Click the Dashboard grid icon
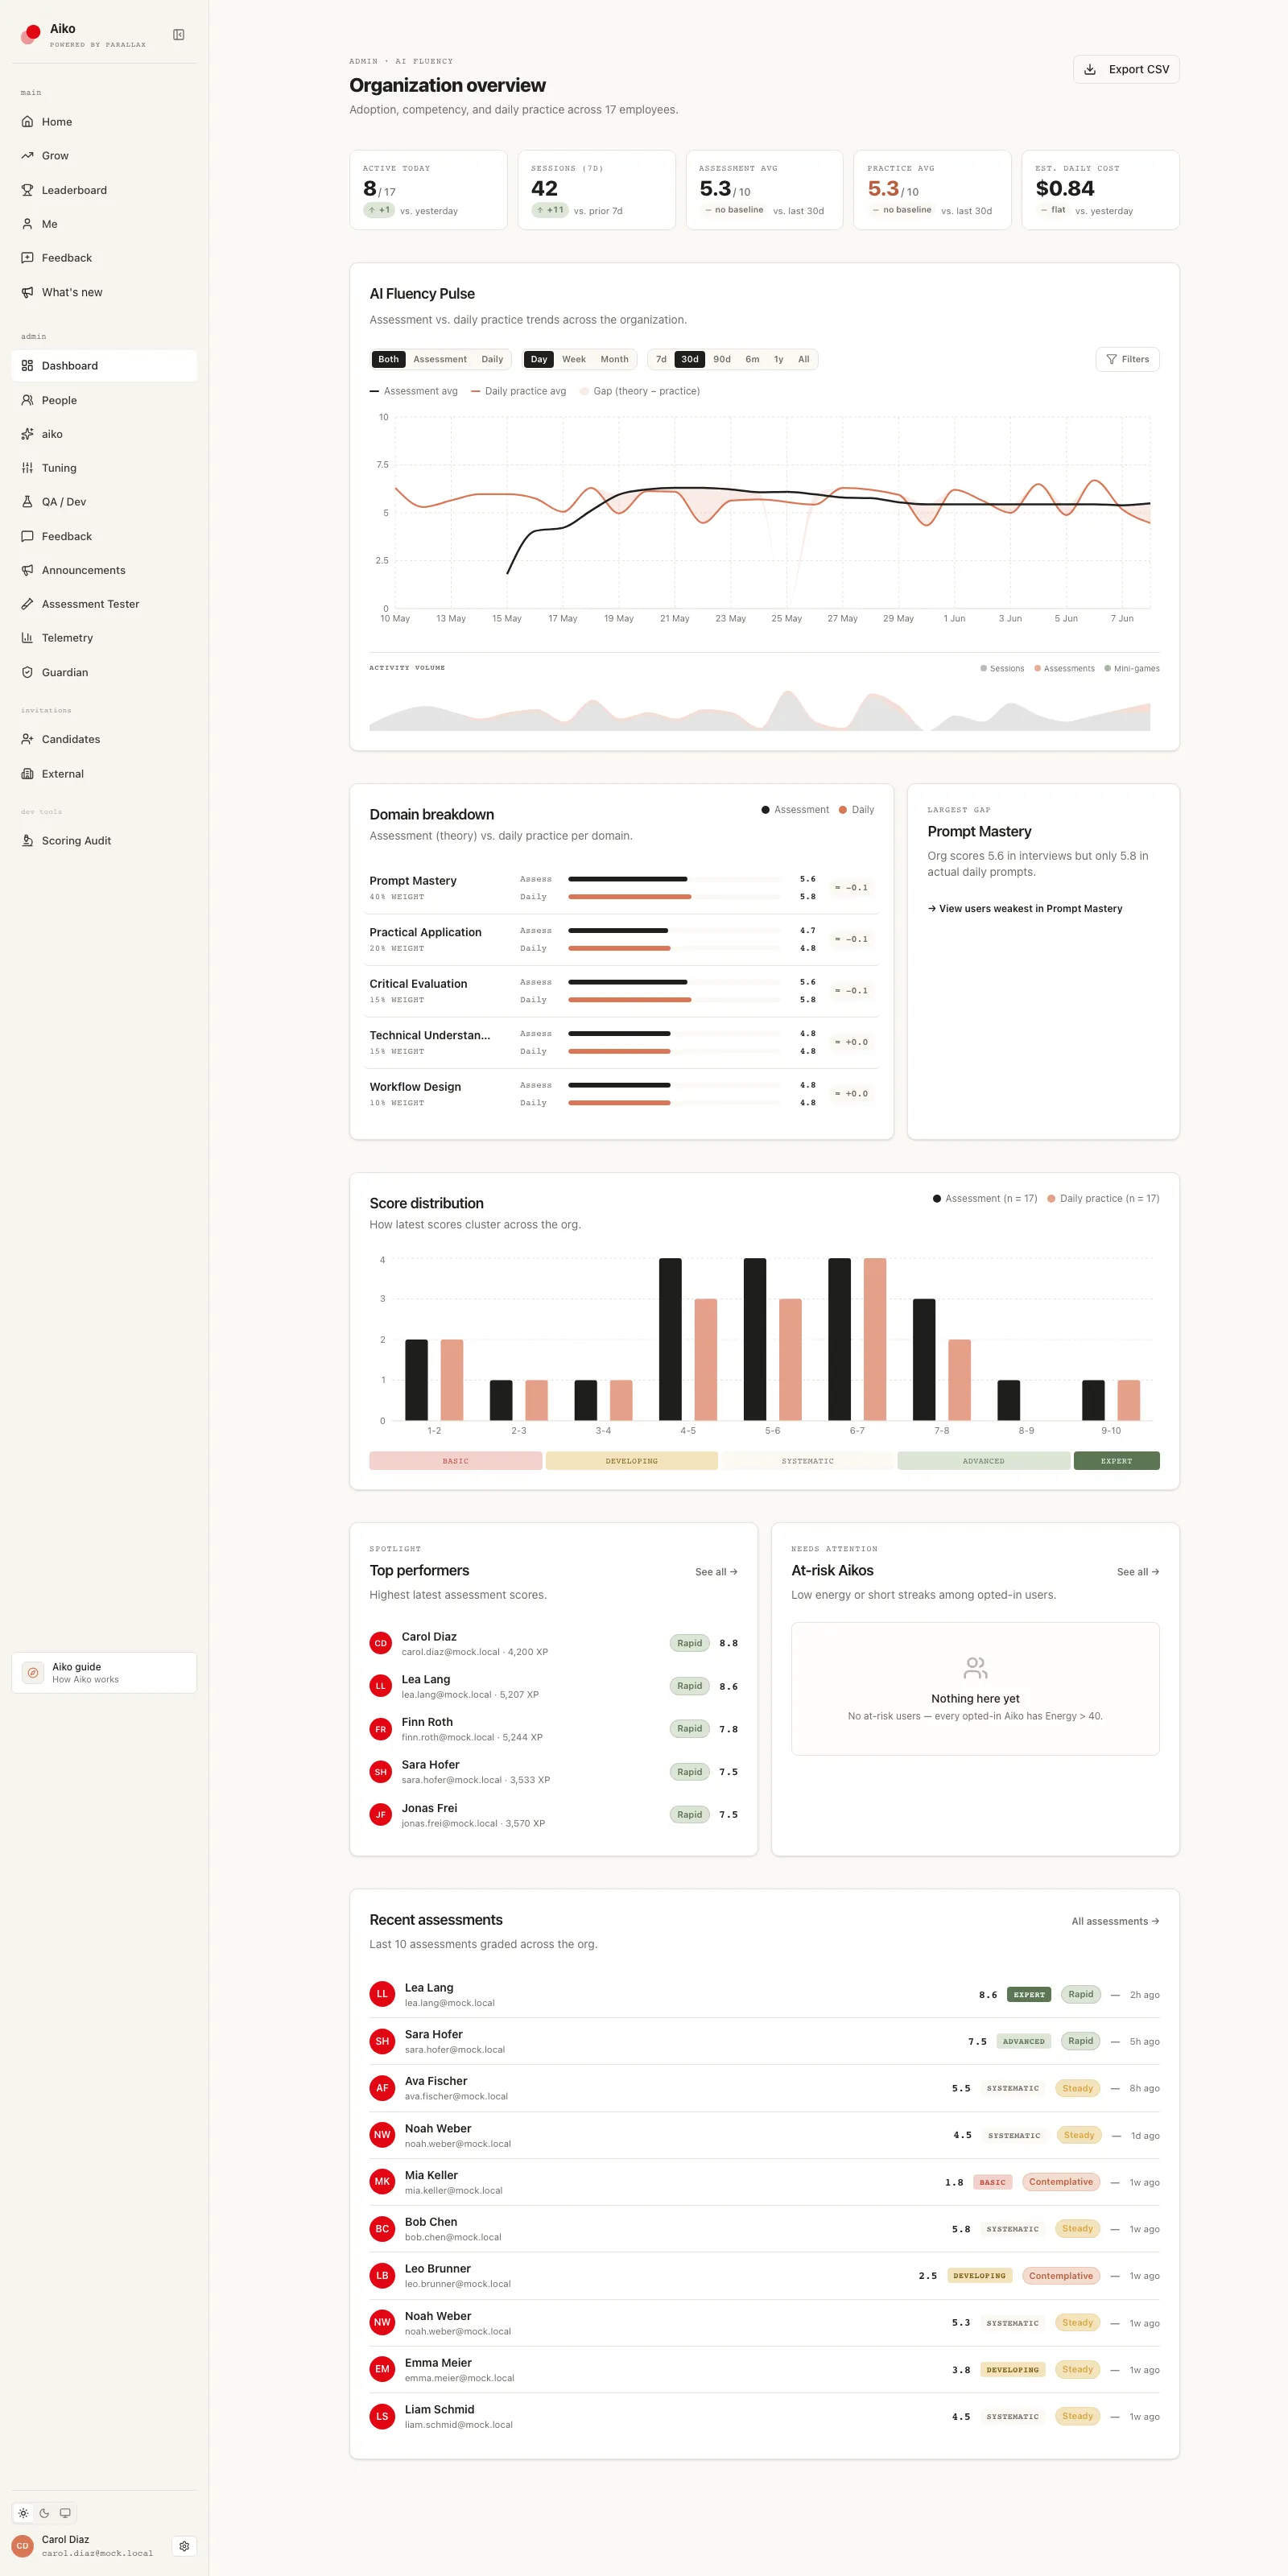 pos(28,366)
